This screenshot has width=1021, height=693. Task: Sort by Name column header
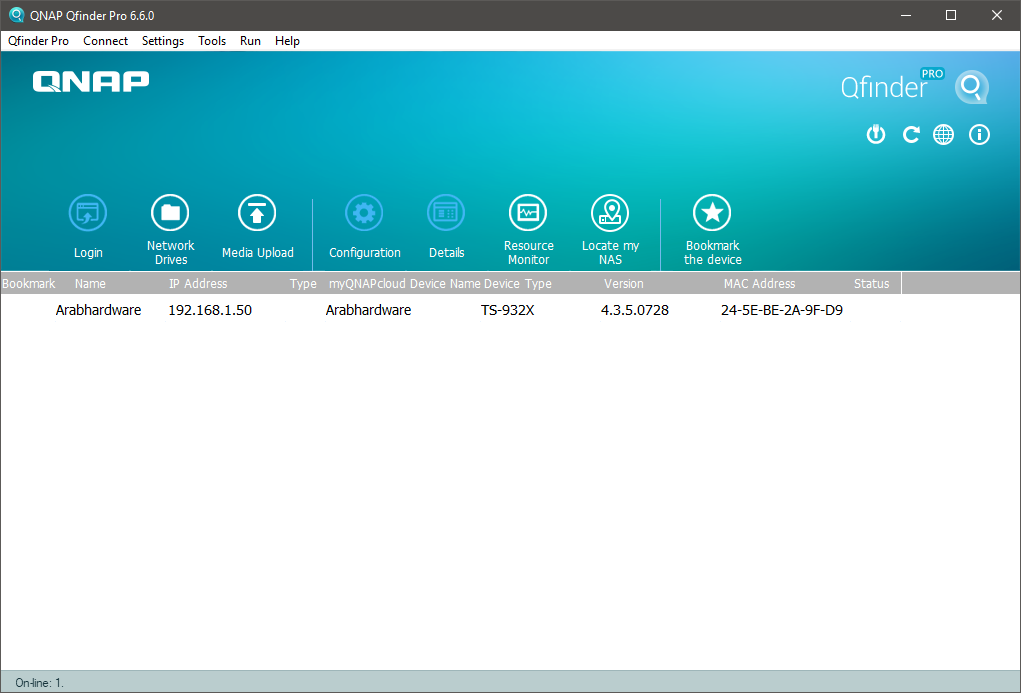[x=90, y=284]
